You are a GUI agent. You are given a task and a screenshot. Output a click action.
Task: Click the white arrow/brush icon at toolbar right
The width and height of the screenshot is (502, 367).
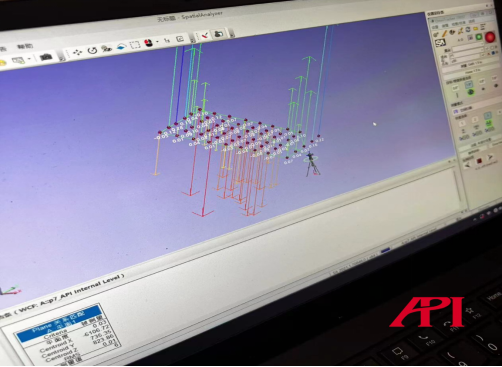tap(205, 35)
